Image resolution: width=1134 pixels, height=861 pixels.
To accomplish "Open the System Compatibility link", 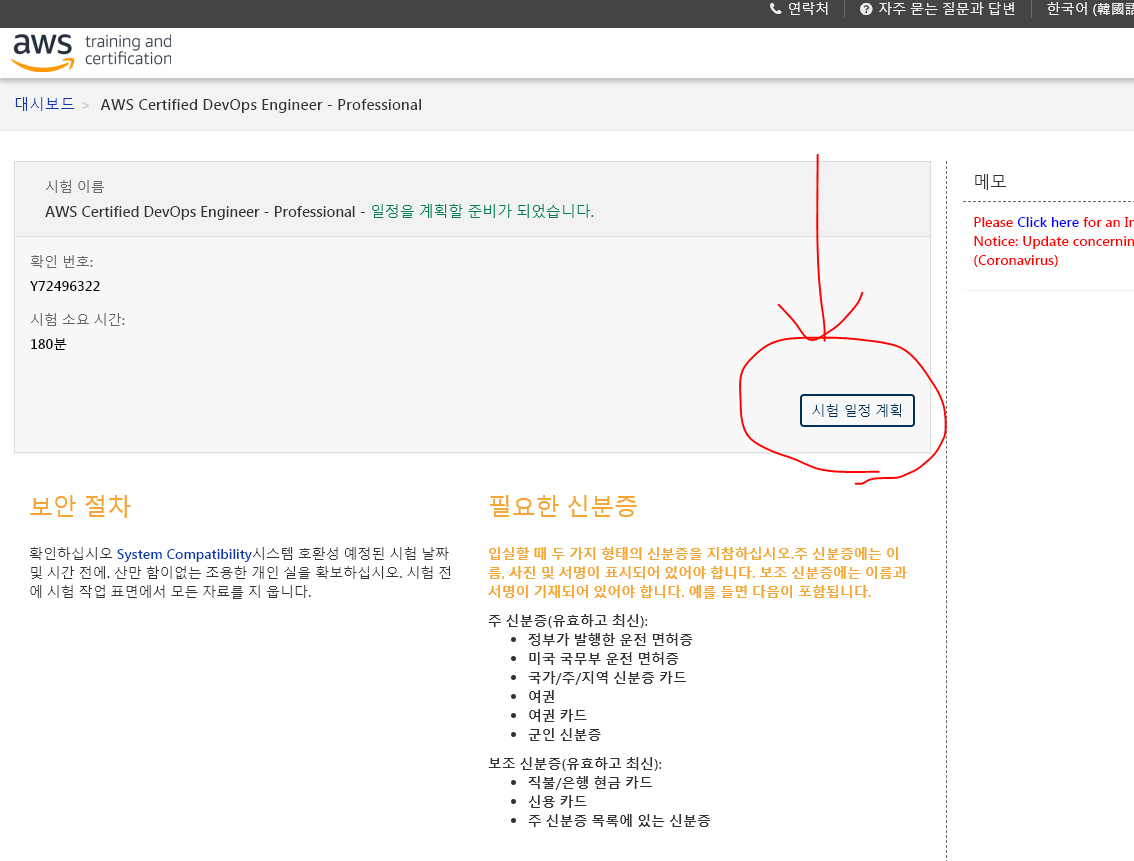I will (184, 554).
